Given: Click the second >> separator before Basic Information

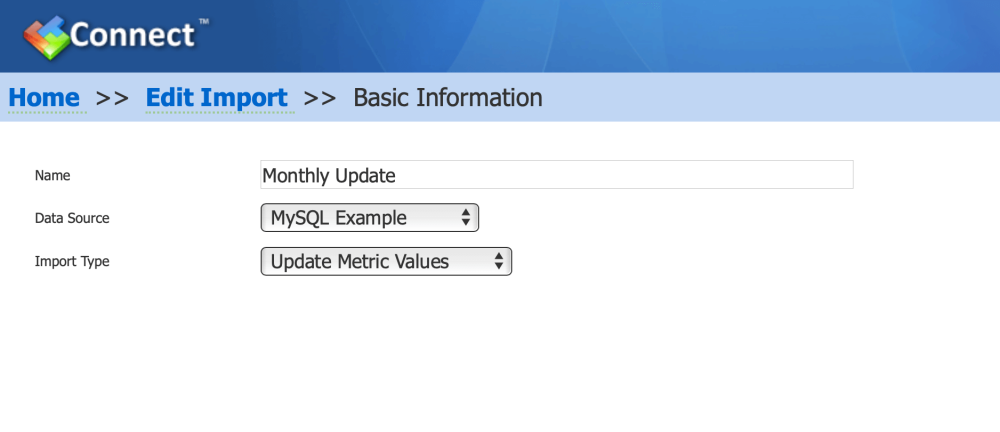Looking at the screenshot, I should (x=320, y=98).
